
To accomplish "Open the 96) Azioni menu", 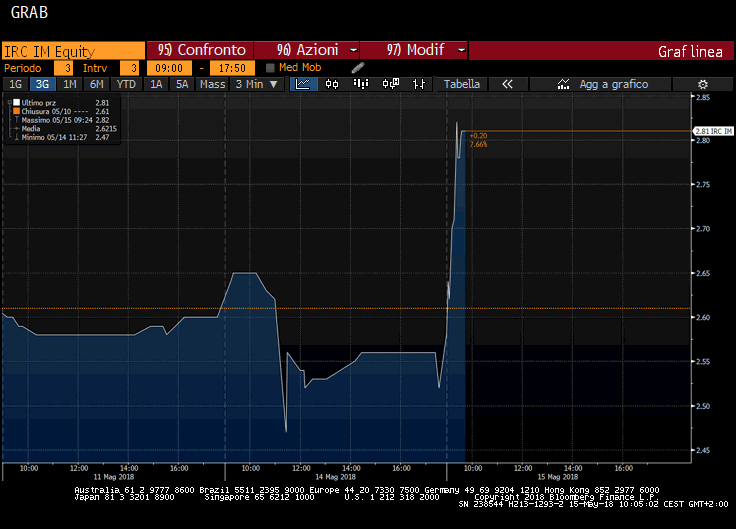I will click(x=307, y=50).
